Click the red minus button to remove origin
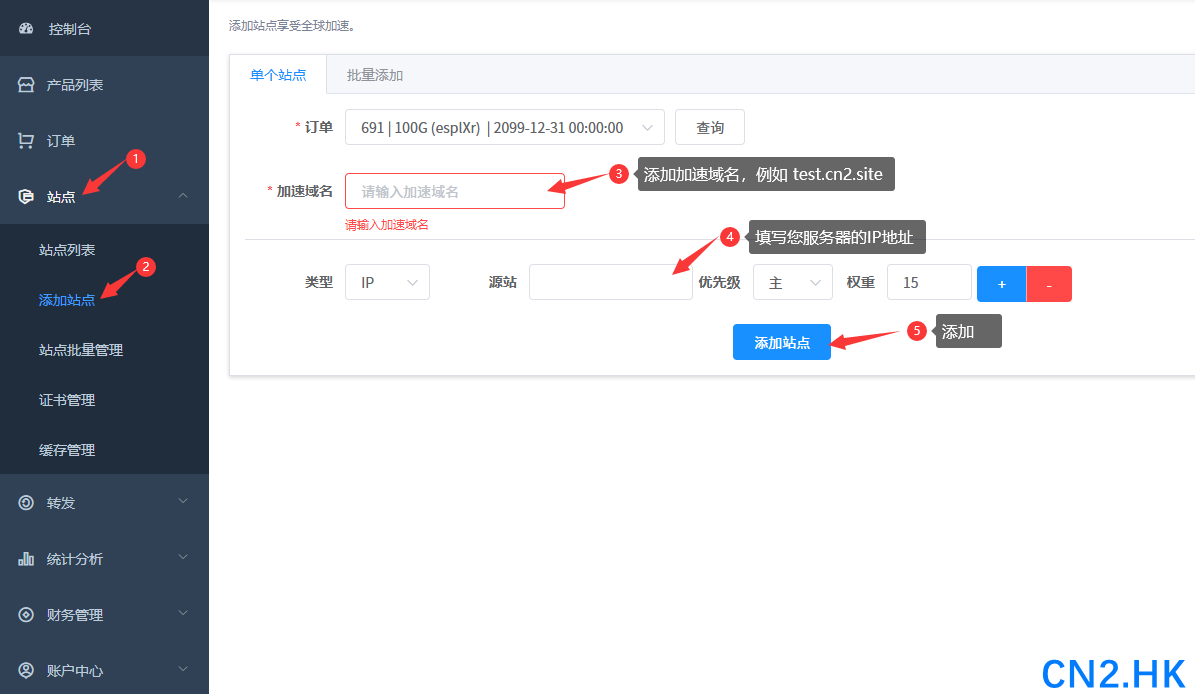 [1049, 284]
